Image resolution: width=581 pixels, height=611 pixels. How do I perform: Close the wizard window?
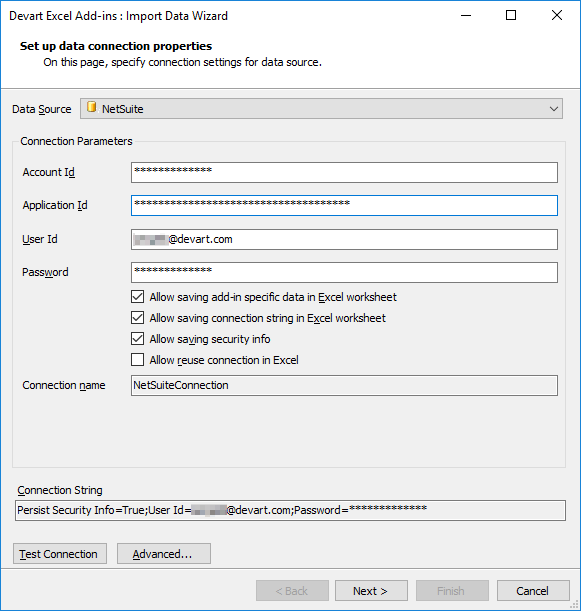(x=557, y=15)
